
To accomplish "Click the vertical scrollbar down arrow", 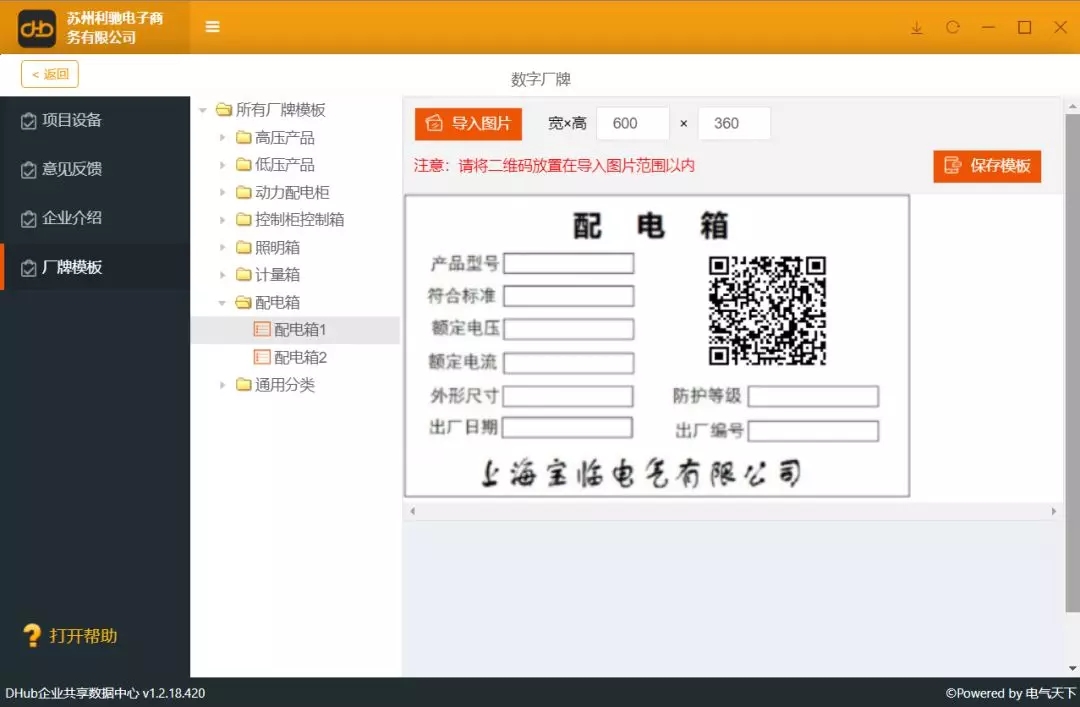I will tap(1072, 668).
